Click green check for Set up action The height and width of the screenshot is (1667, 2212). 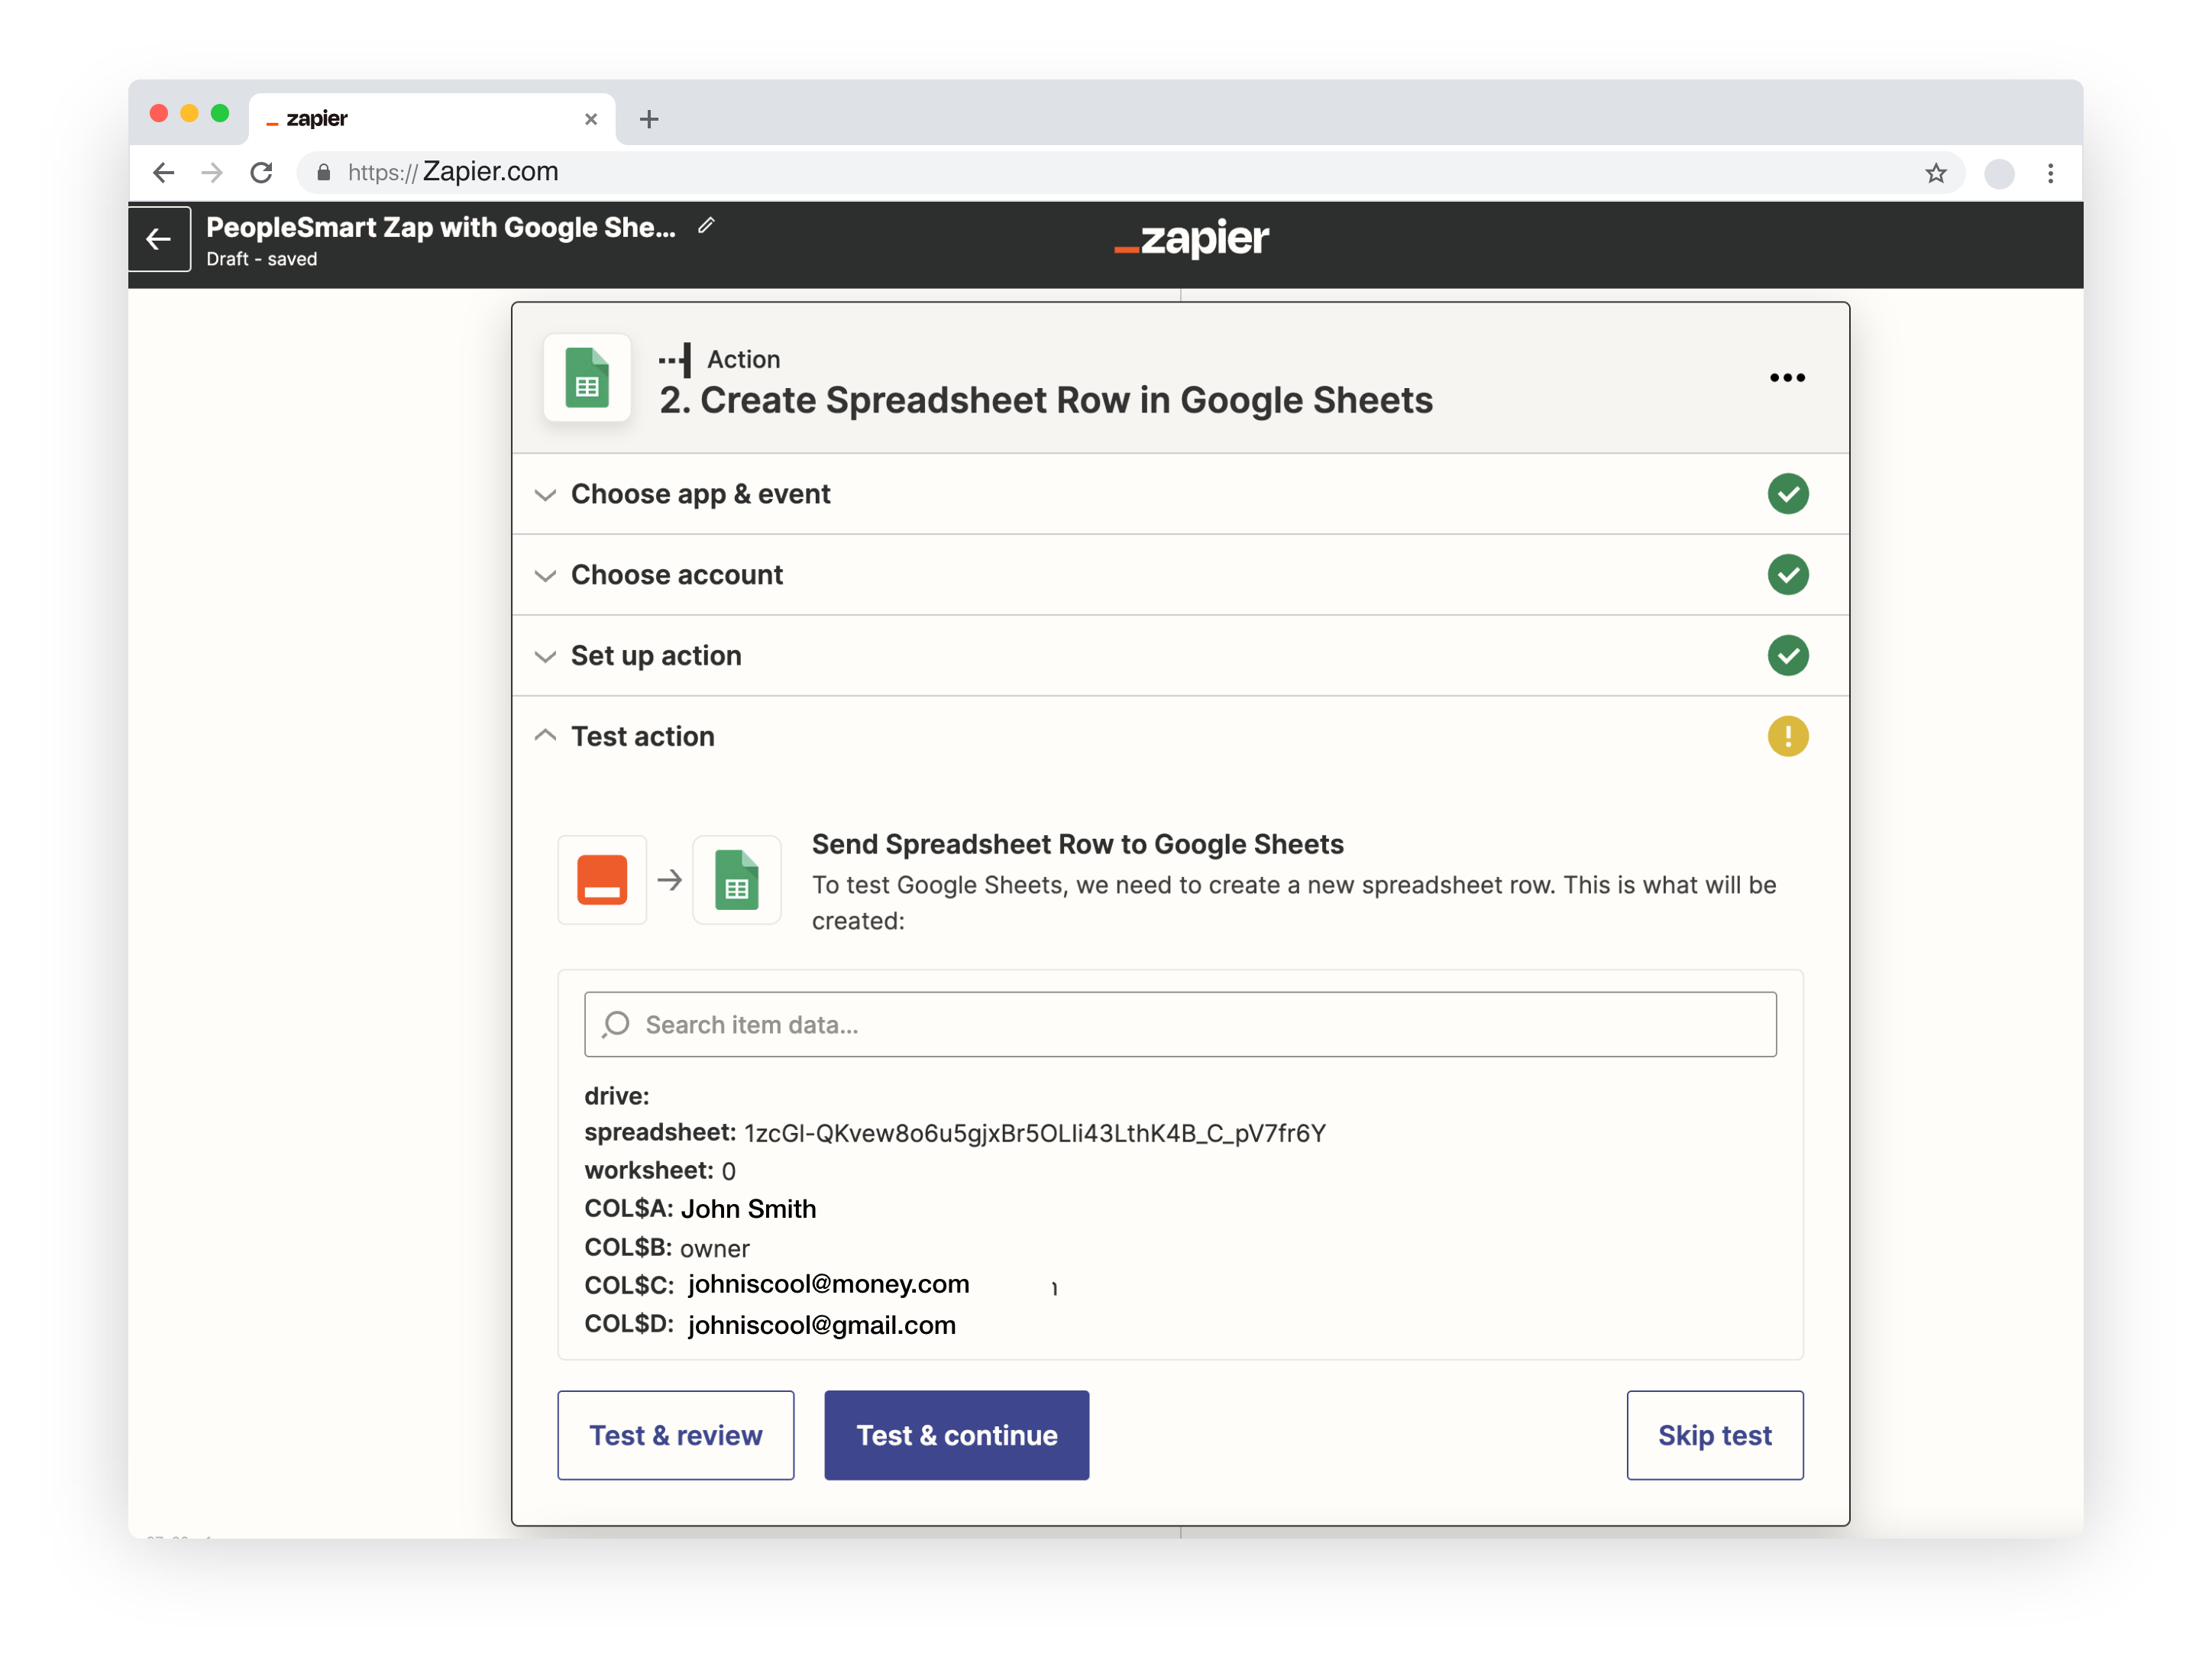coord(1787,656)
